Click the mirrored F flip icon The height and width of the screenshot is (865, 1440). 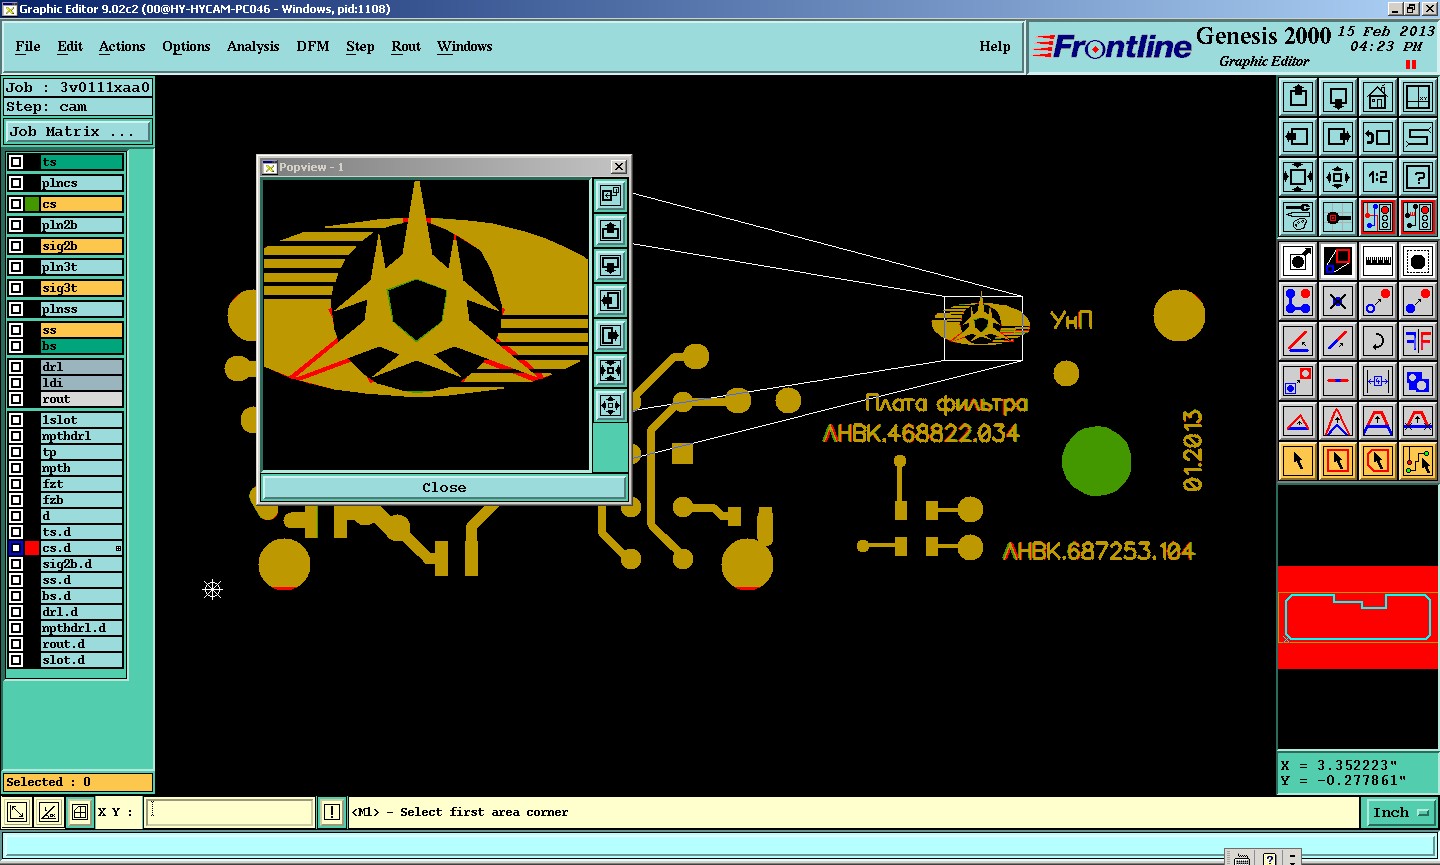click(1418, 341)
